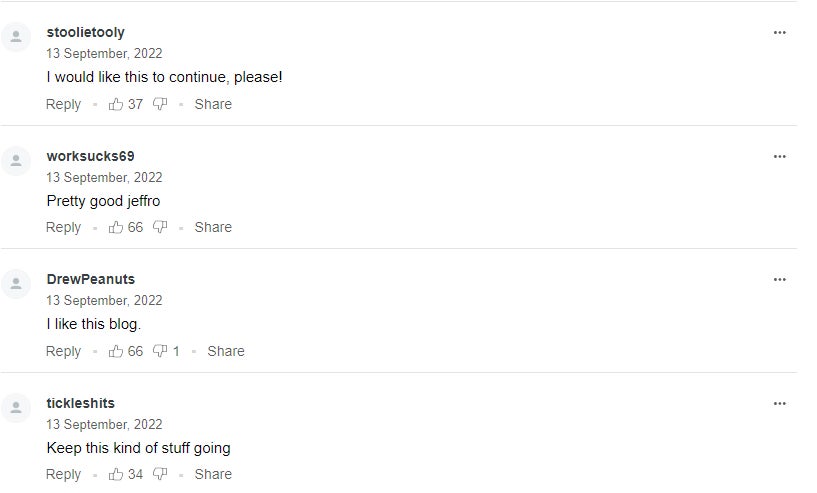This screenshot has height=493, width=817.
Task: Share the tickleshits comment
Action: pos(213,474)
